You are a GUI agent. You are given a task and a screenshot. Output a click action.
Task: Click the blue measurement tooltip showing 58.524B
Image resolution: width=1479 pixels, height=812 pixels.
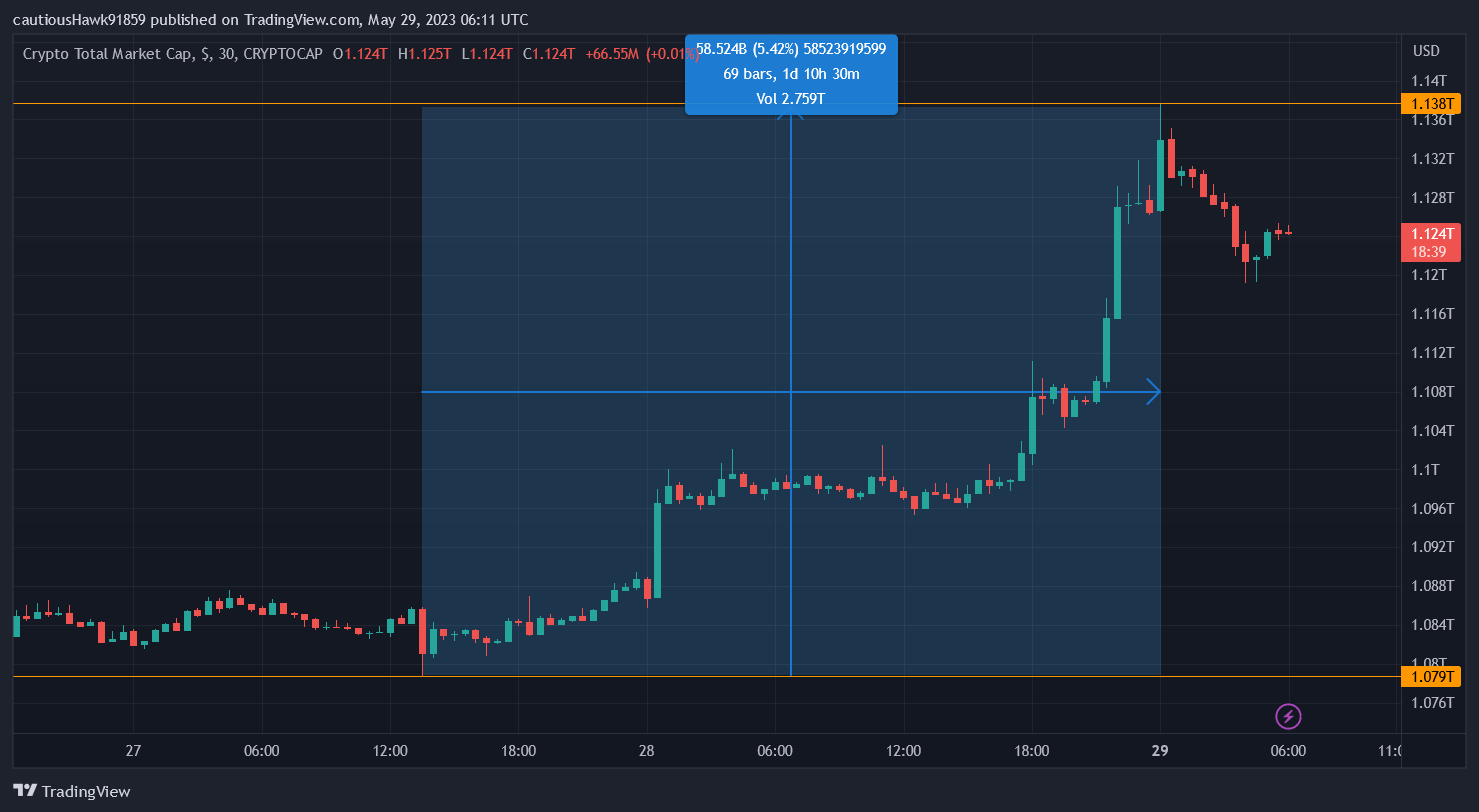pyautogui.click(x=791, y=73)
